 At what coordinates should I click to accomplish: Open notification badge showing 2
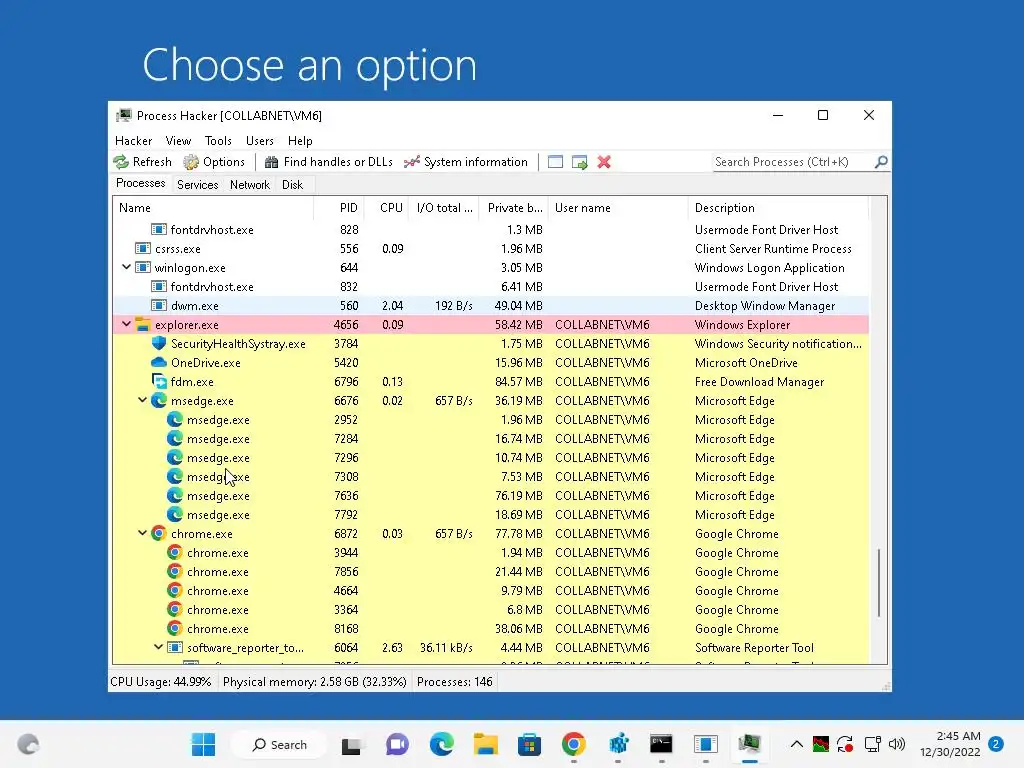tap(996, 744)
